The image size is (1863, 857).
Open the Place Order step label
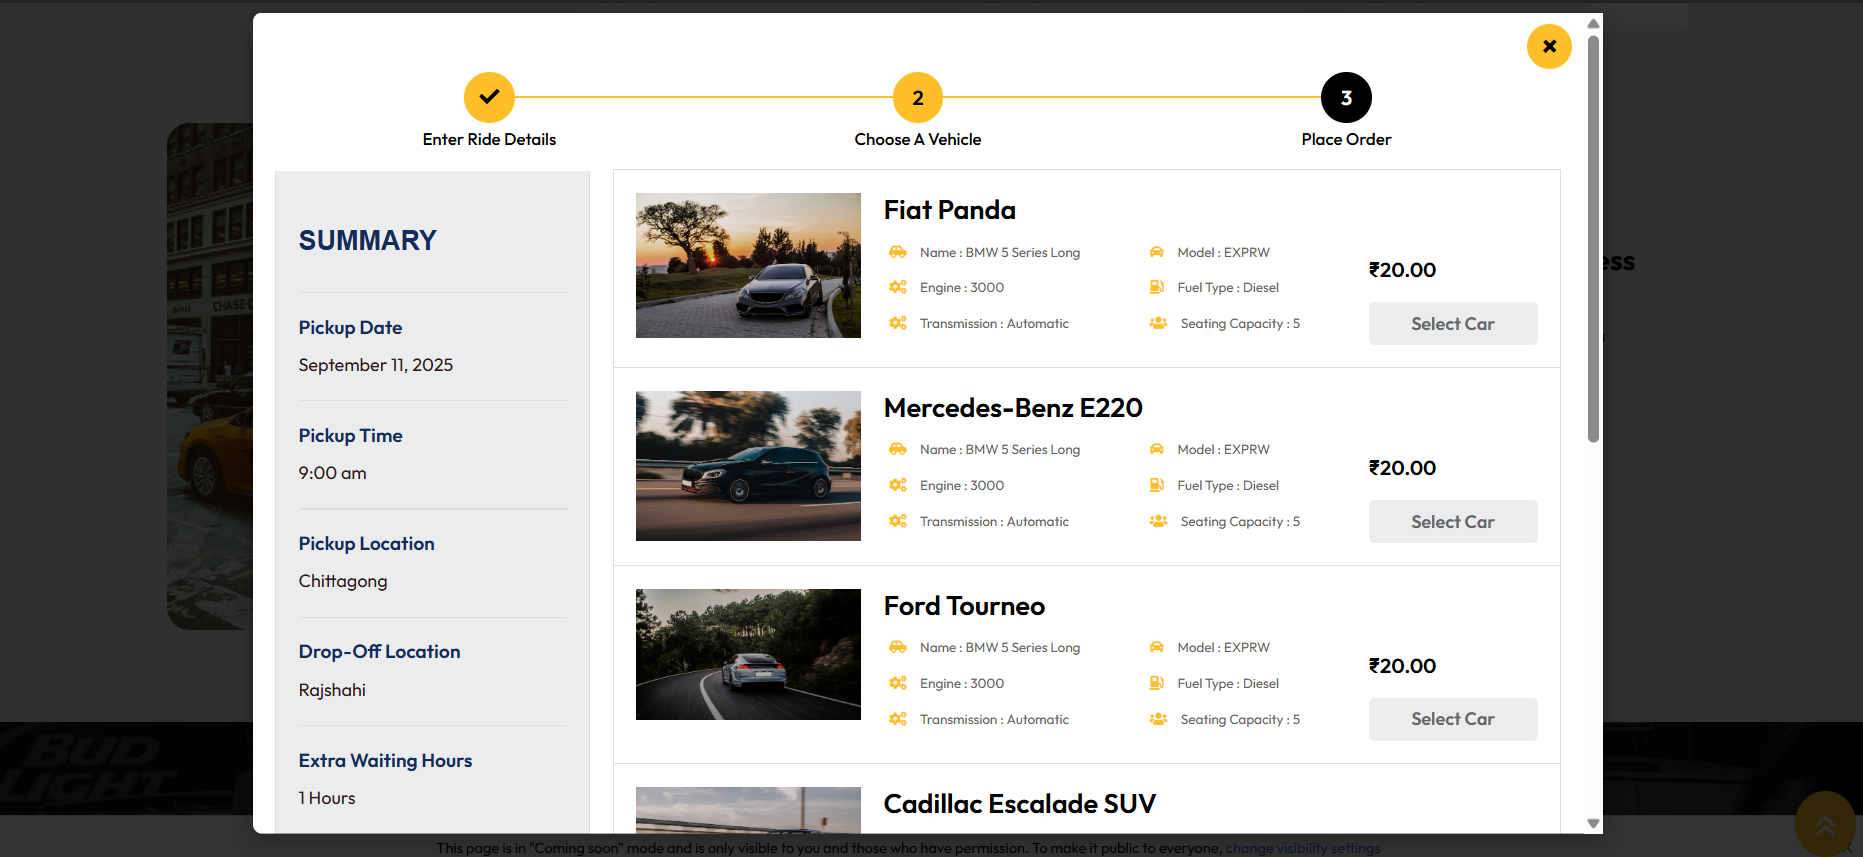pos(1346,140)
